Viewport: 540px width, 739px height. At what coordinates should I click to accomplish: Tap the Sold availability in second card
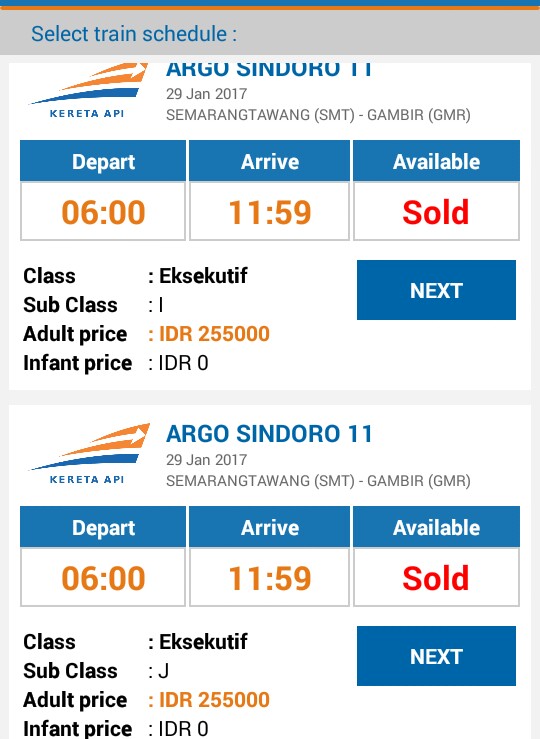[x=436, y=577]
